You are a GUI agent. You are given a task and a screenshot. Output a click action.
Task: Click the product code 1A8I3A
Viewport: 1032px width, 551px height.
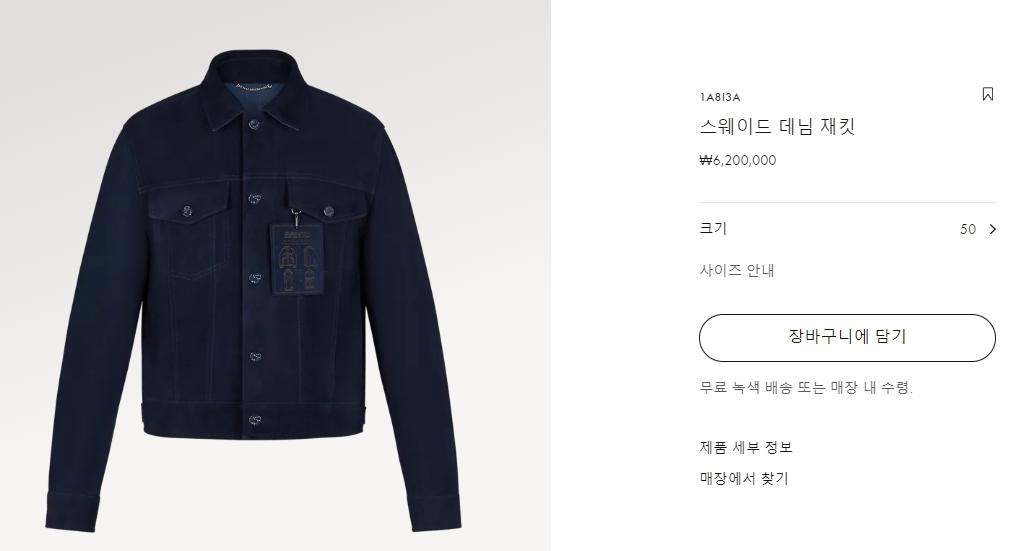tap(719, 97)
